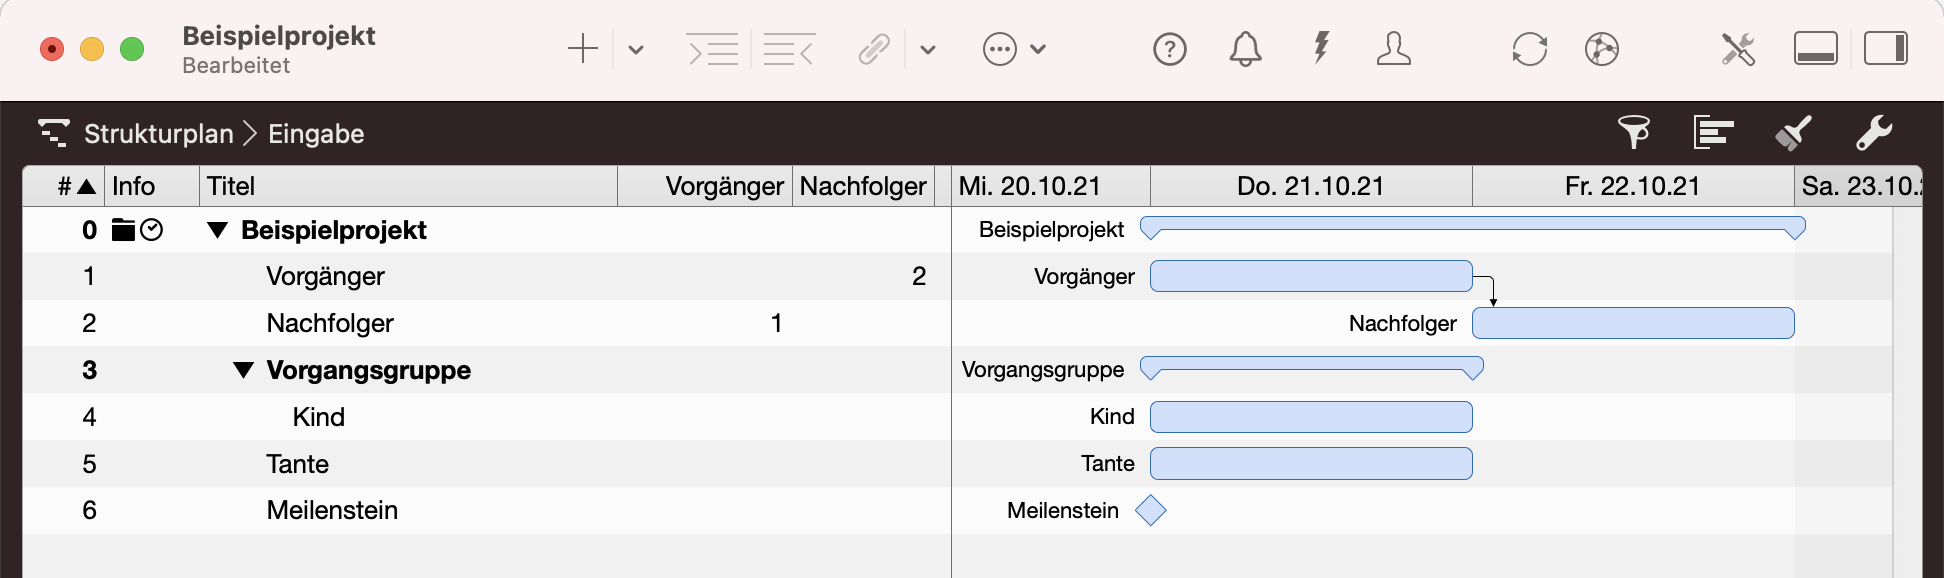Click the lightning catch-up icon
Viewport: 1944px width, 578px height.
[1320, 49]
